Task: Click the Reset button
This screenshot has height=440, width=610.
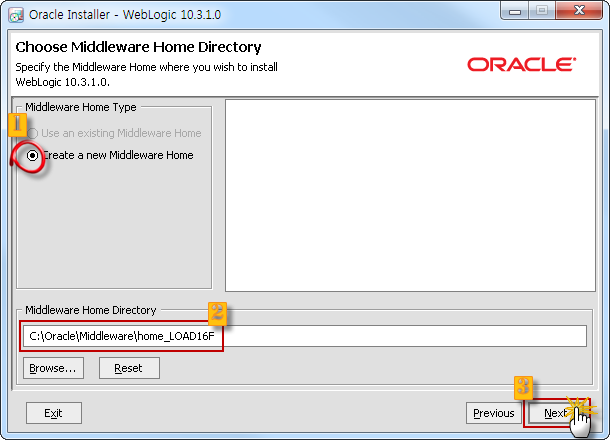Action: click(x=129, y=368)
